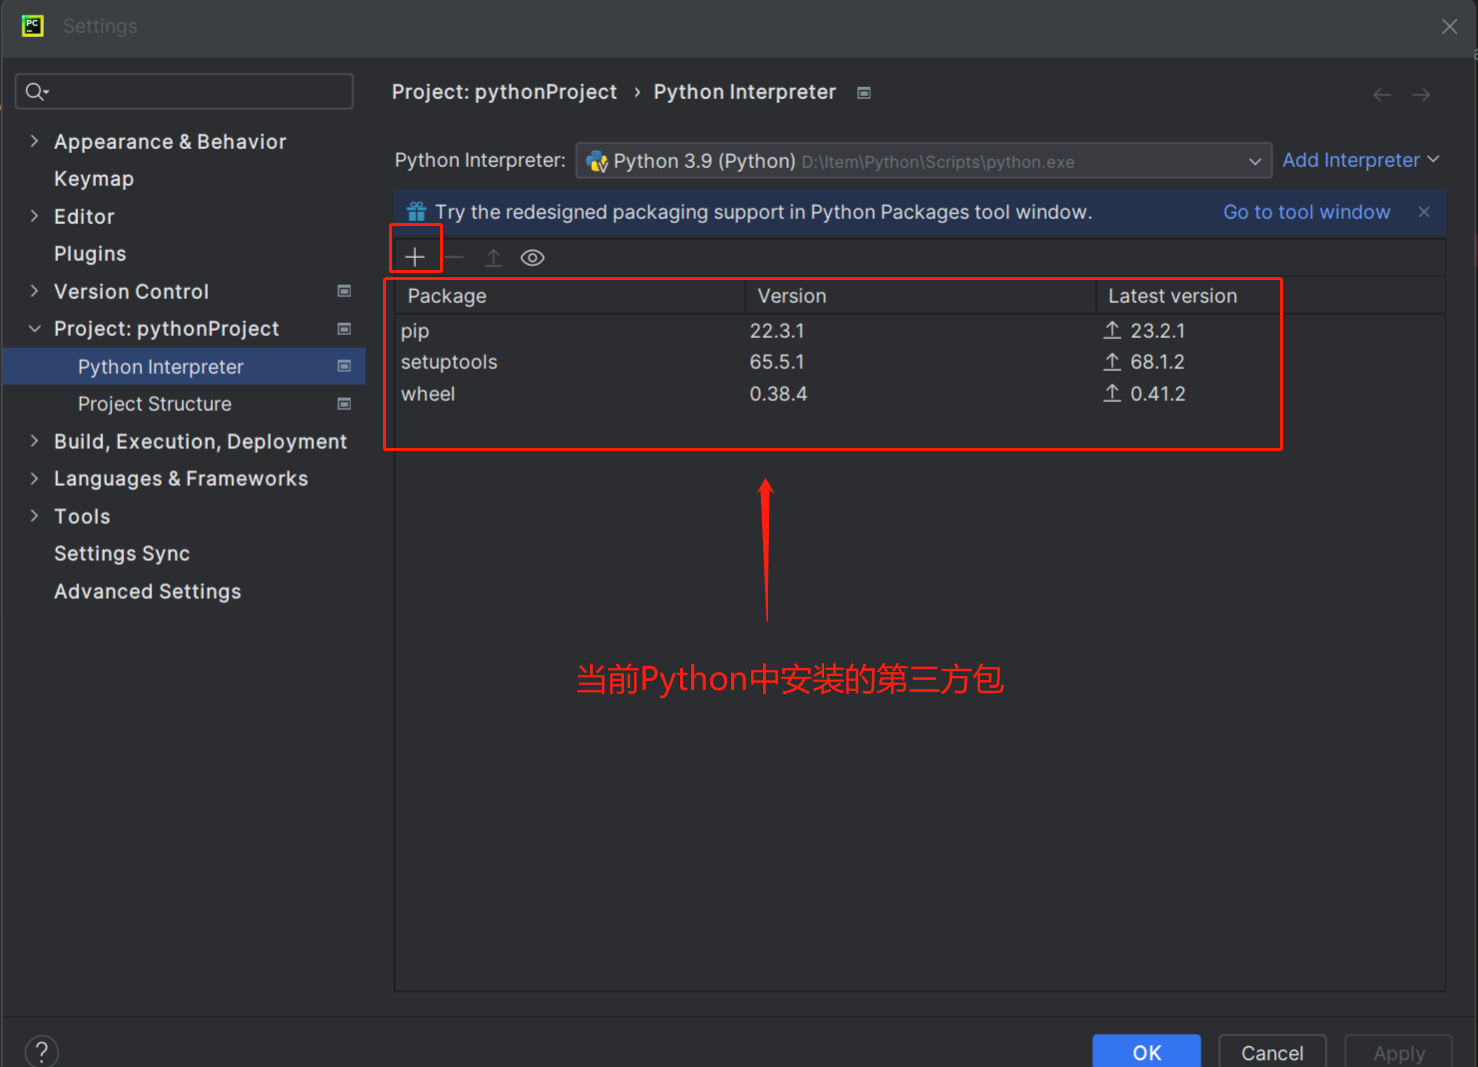Select the wheel package row
This screenshot has width=1478, height=1067.
920,394
